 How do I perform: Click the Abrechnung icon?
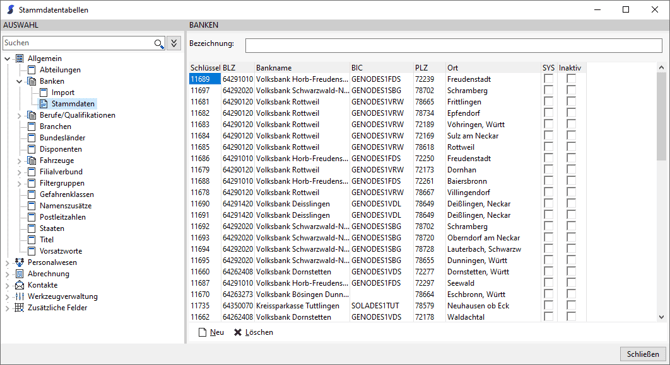tap(19, 274)
